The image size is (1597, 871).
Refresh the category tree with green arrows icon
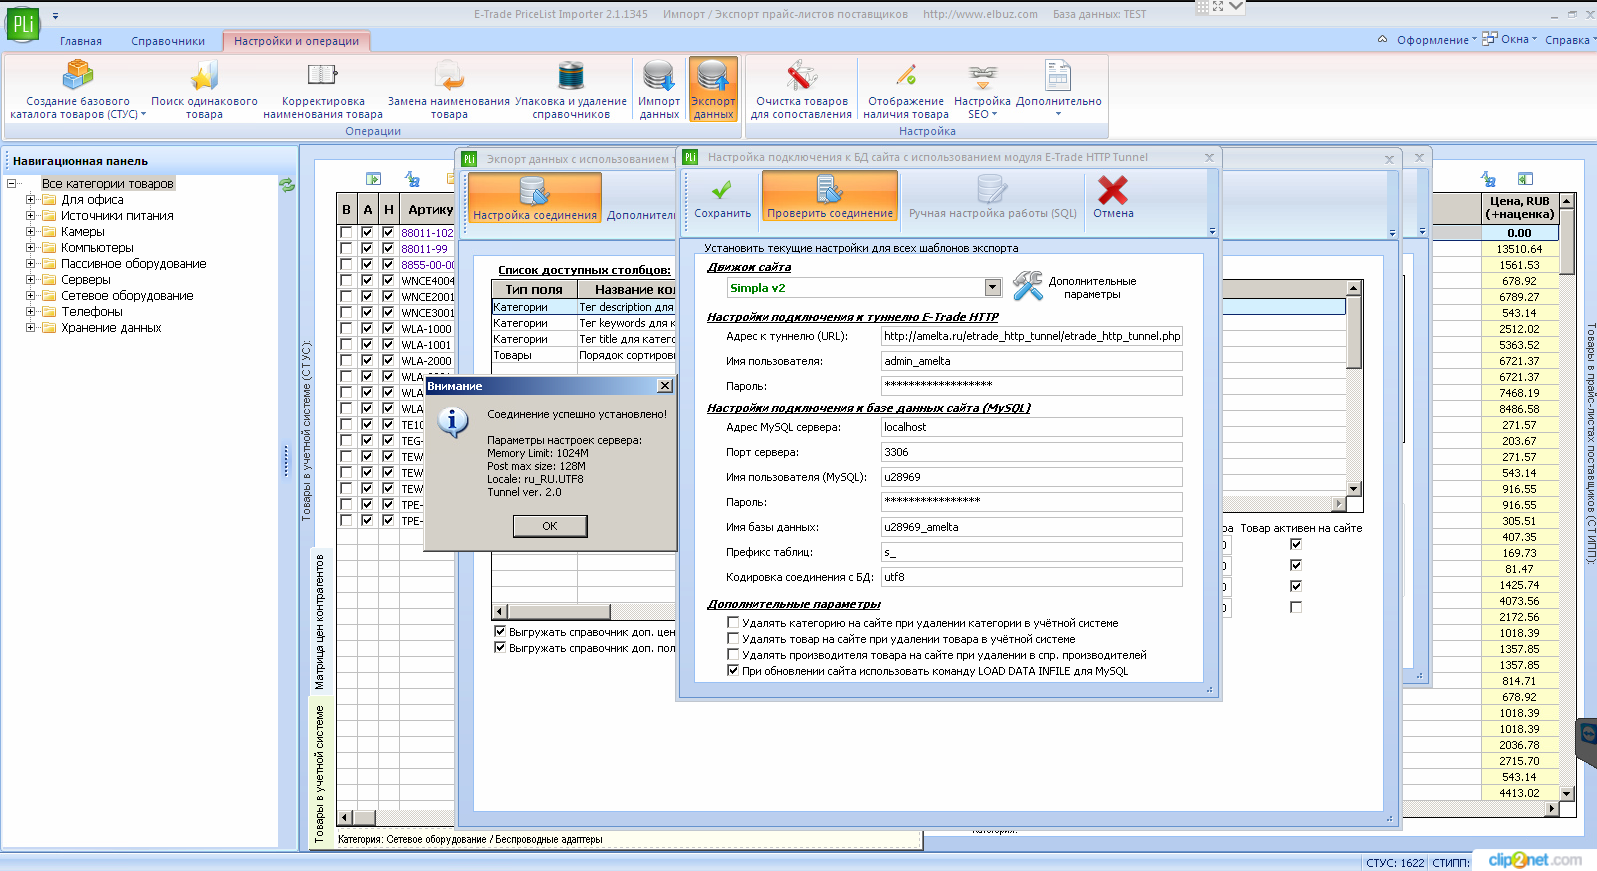click(287, 184)
